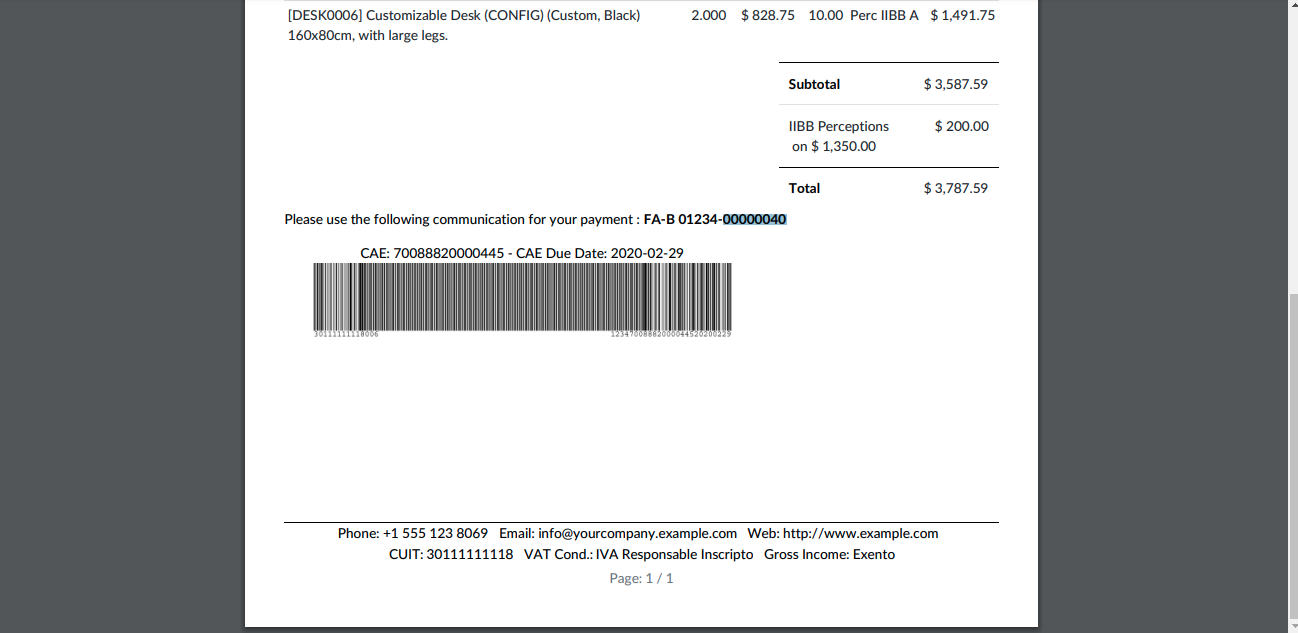Click the 'CUIT: 30111111118' footer text
1298x633 pixels.
tap(451, 554)
